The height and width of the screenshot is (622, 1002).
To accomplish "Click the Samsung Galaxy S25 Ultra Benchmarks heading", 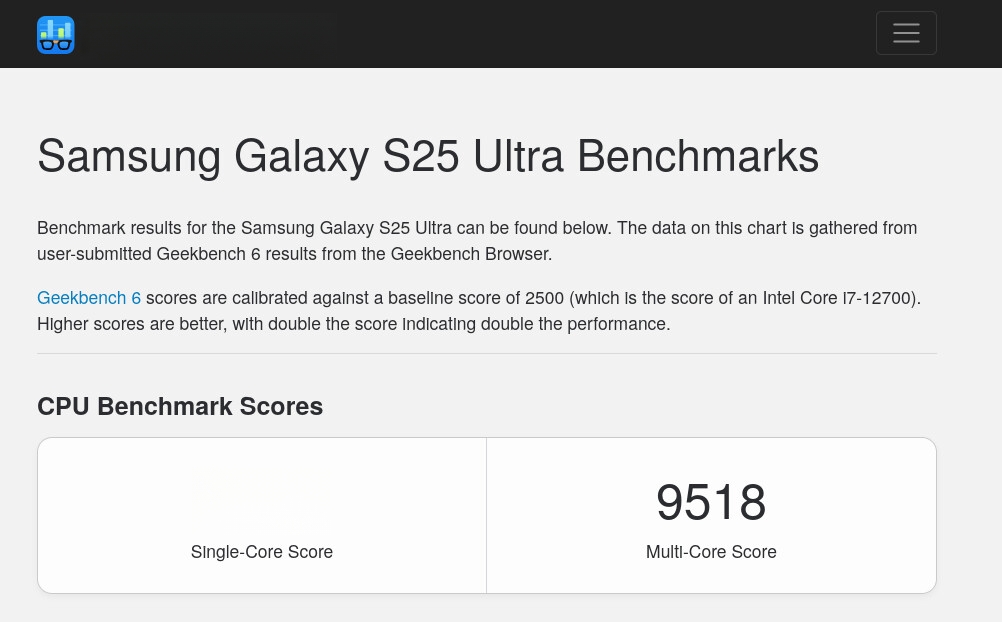I will [x=428, y=156].
